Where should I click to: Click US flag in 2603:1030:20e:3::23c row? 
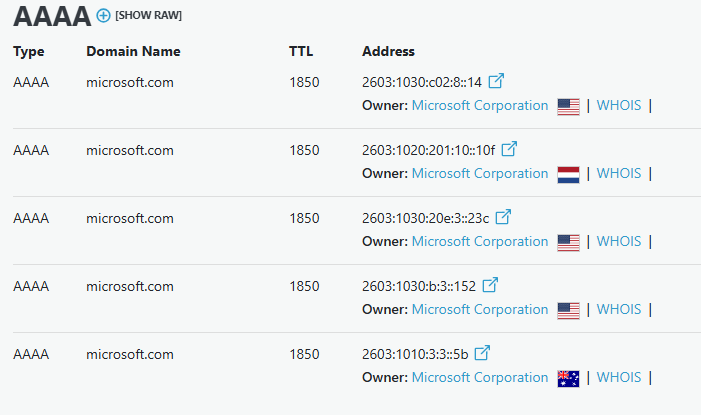568,242
